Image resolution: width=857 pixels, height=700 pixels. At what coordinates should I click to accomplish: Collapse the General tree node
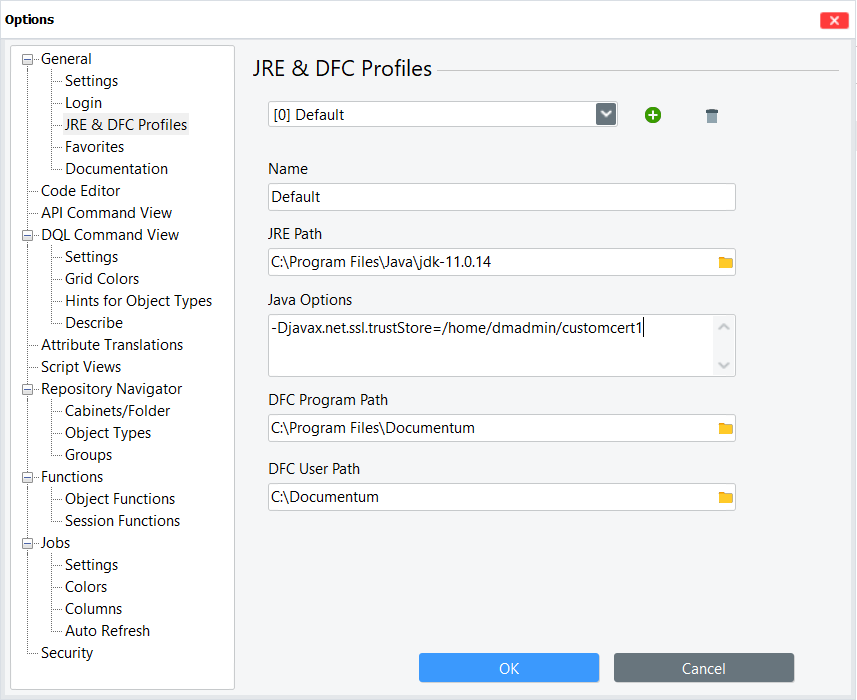pos(28,60)
